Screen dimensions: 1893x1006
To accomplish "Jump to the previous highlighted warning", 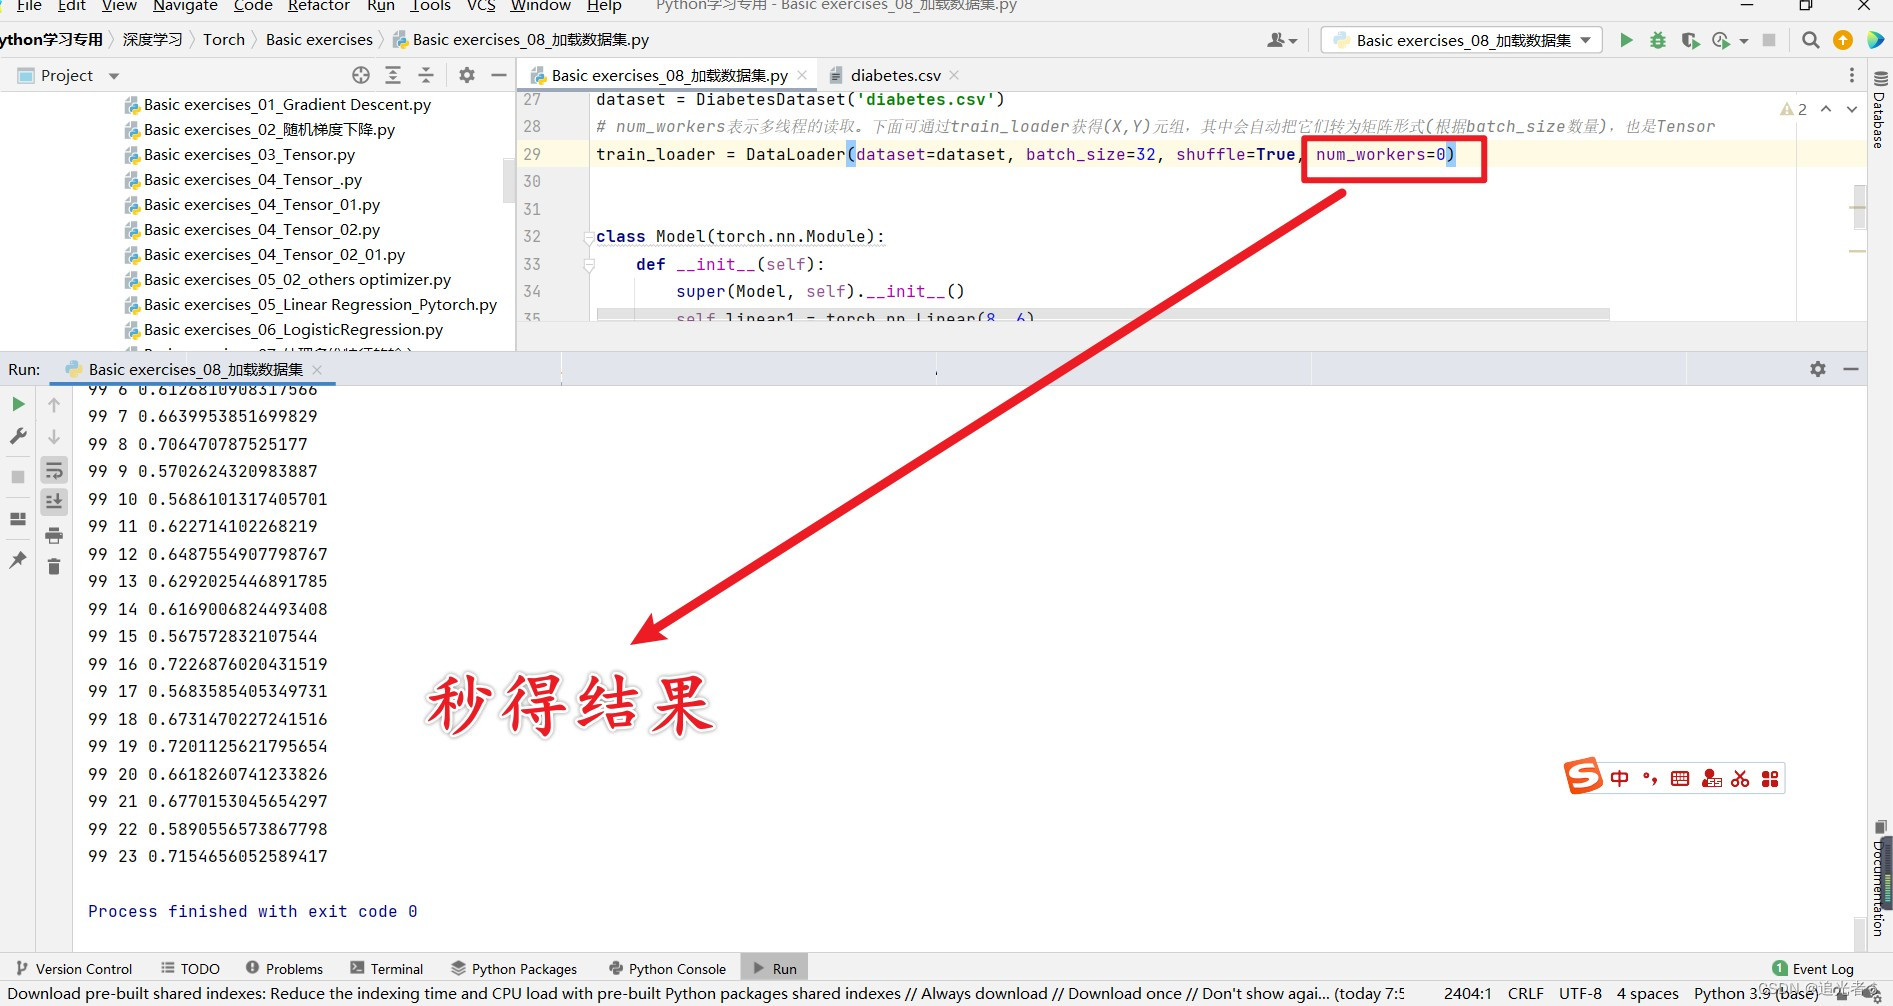I will [x=1826, y=109].
